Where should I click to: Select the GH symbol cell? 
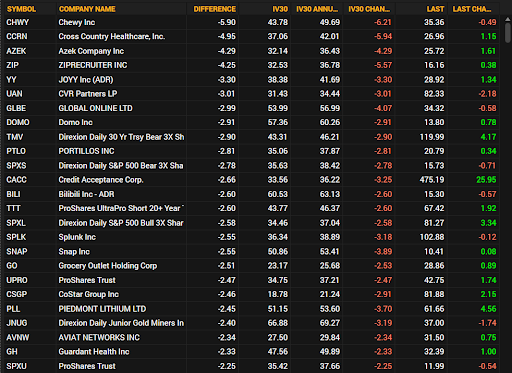click(12, 352)
